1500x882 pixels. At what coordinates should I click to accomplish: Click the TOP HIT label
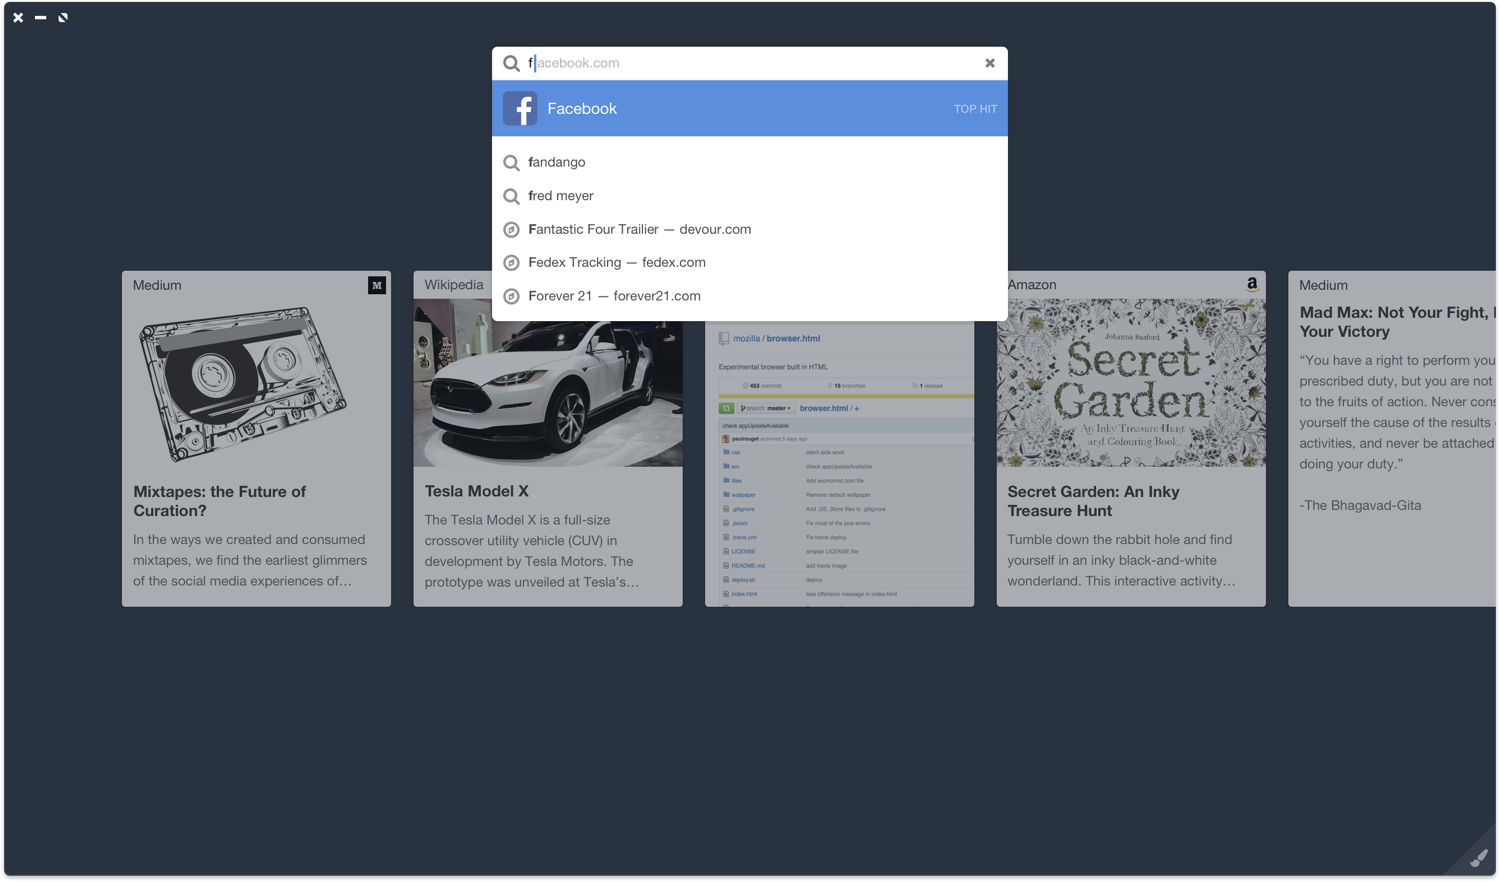pyautogui.click(x=975, y=109)
